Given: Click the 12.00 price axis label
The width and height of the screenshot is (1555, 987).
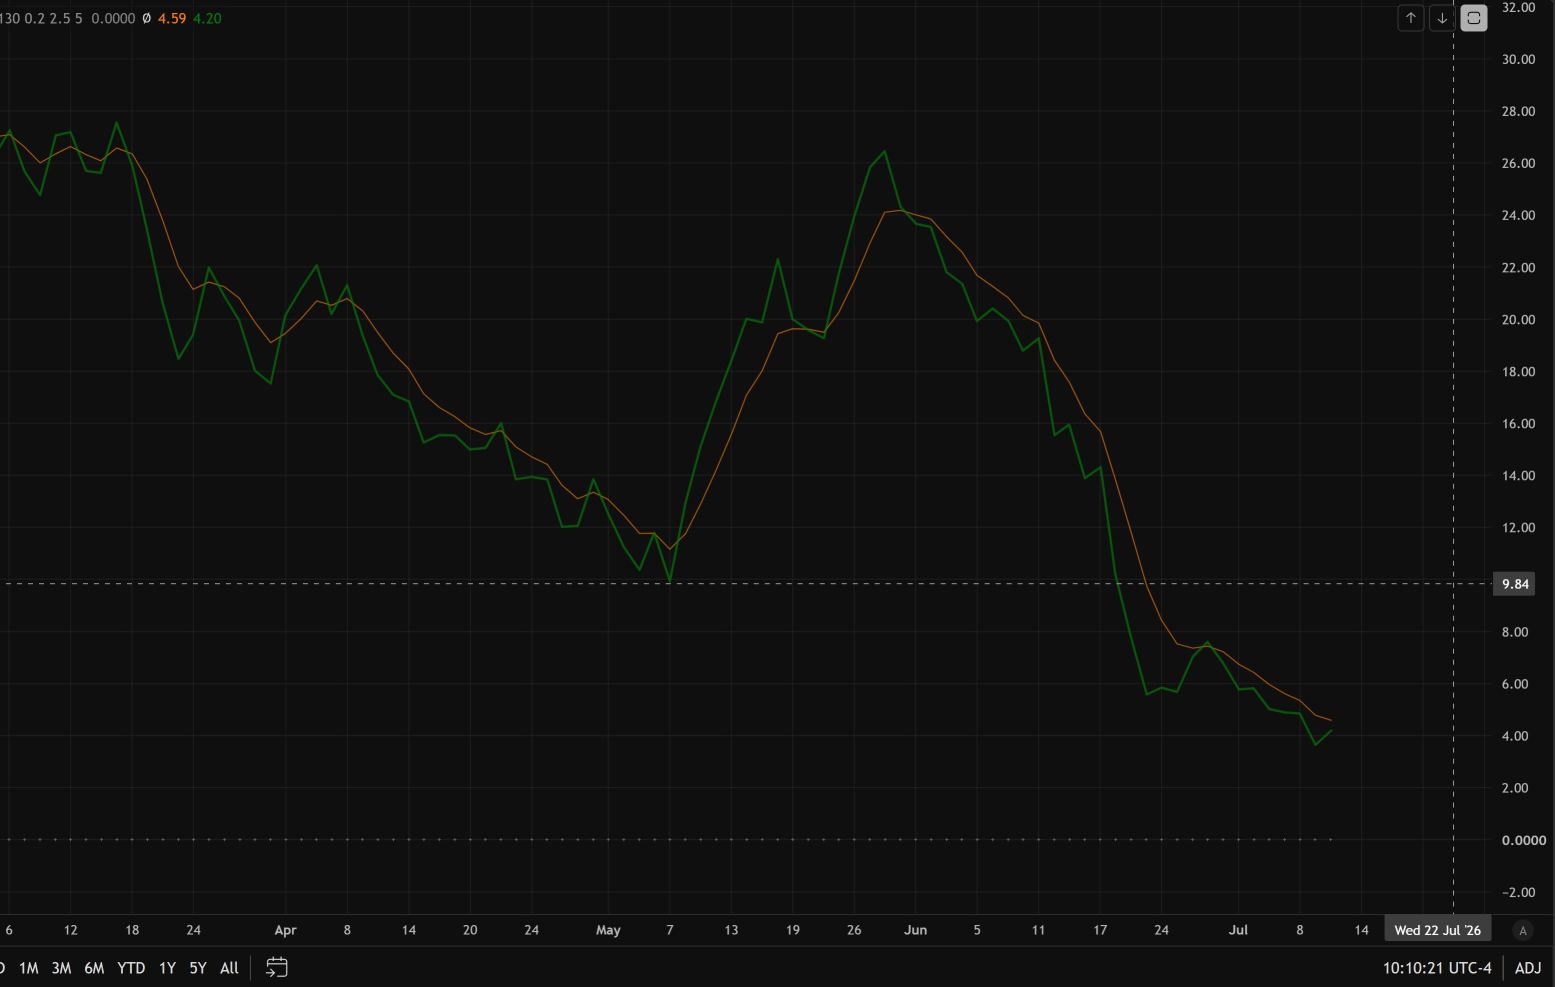Looking at the screenshot, I should tap(1518, 528).
